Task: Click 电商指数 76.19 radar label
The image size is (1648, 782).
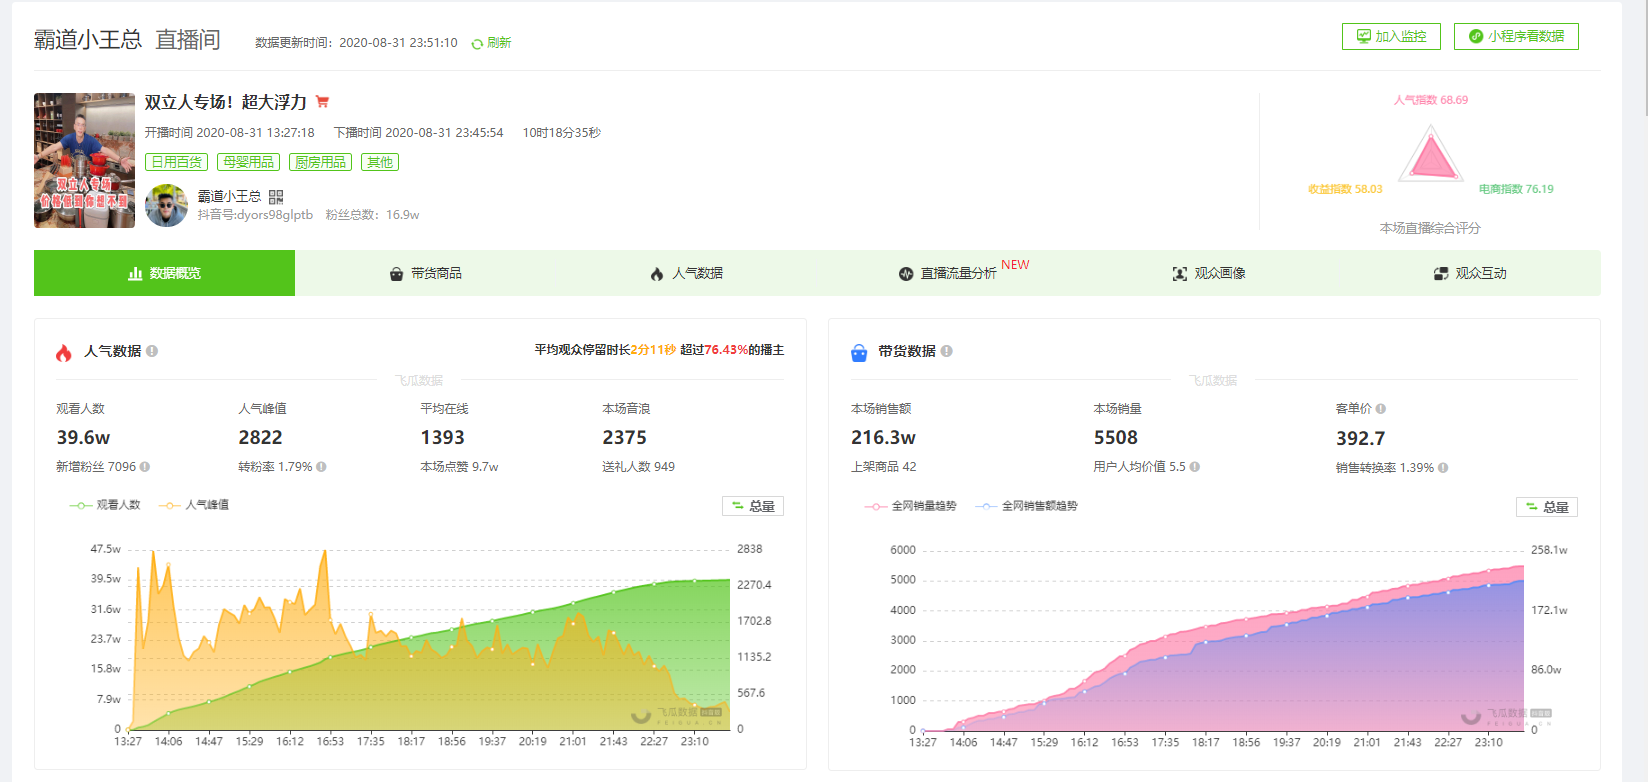Action: tap(1516, 189)
